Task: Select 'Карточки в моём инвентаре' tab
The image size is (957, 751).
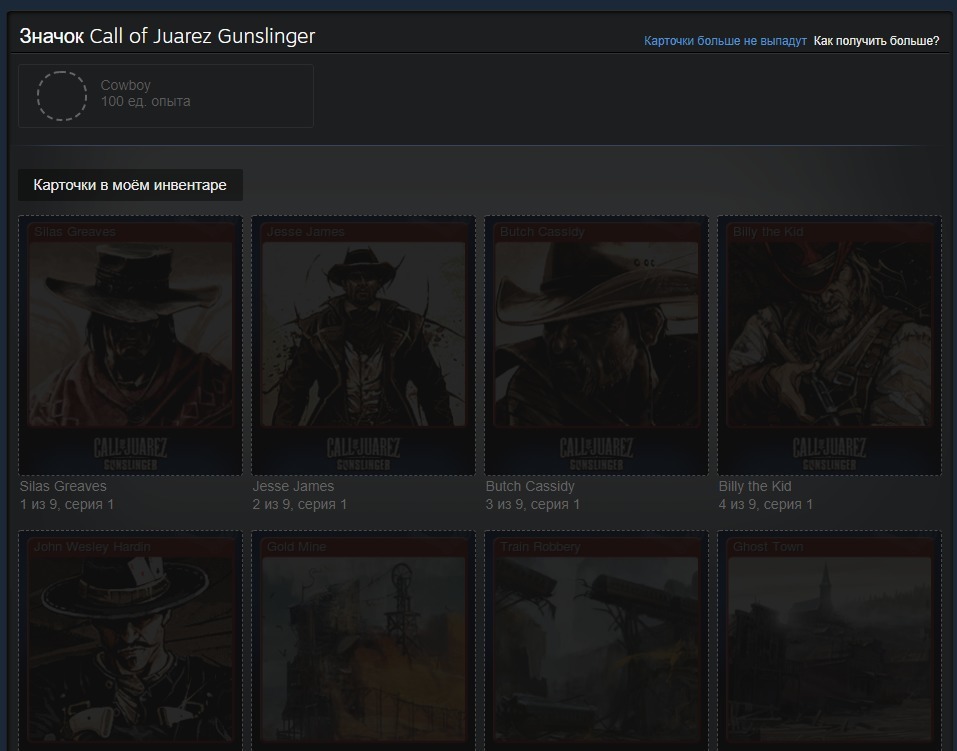Action: [x=130, y=185]
